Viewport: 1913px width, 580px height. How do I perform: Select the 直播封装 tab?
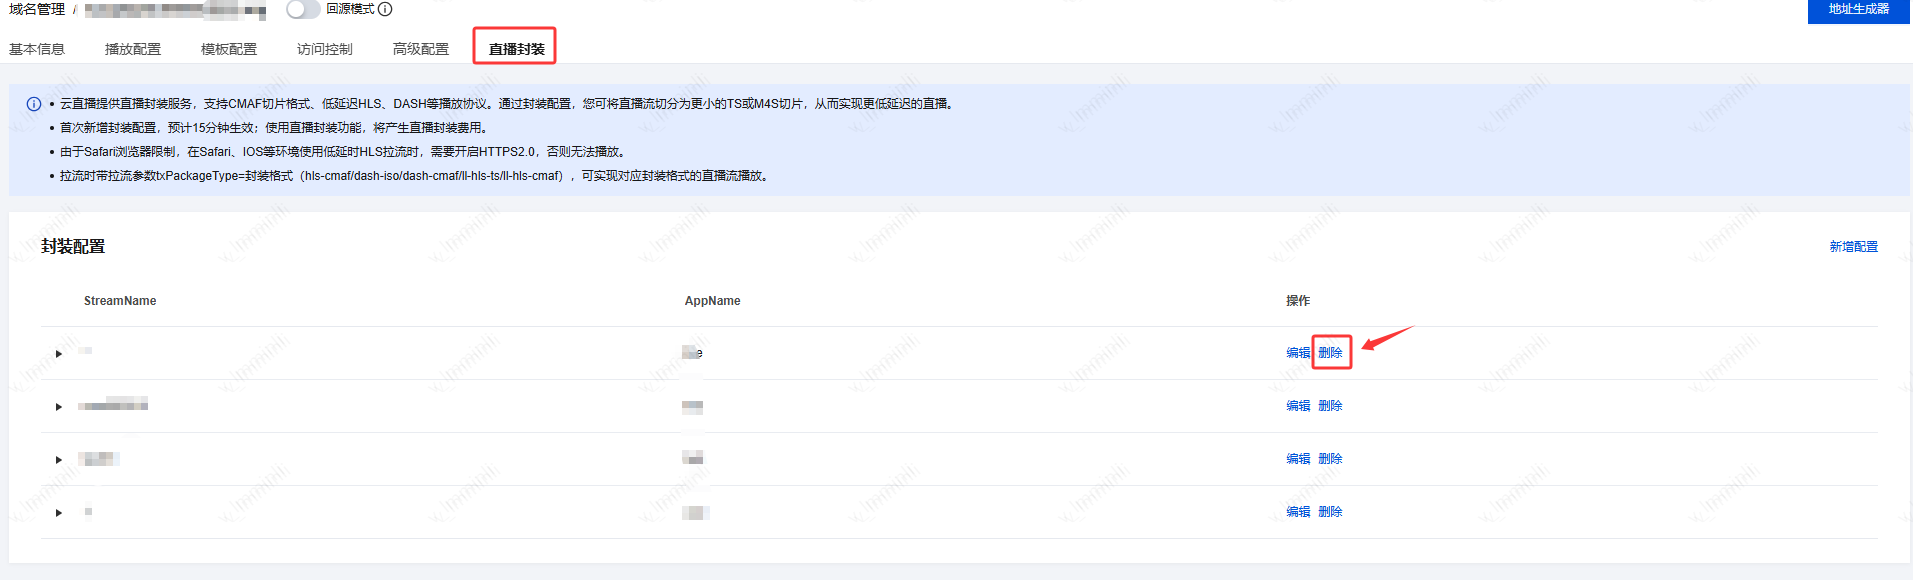coord(516,49)
